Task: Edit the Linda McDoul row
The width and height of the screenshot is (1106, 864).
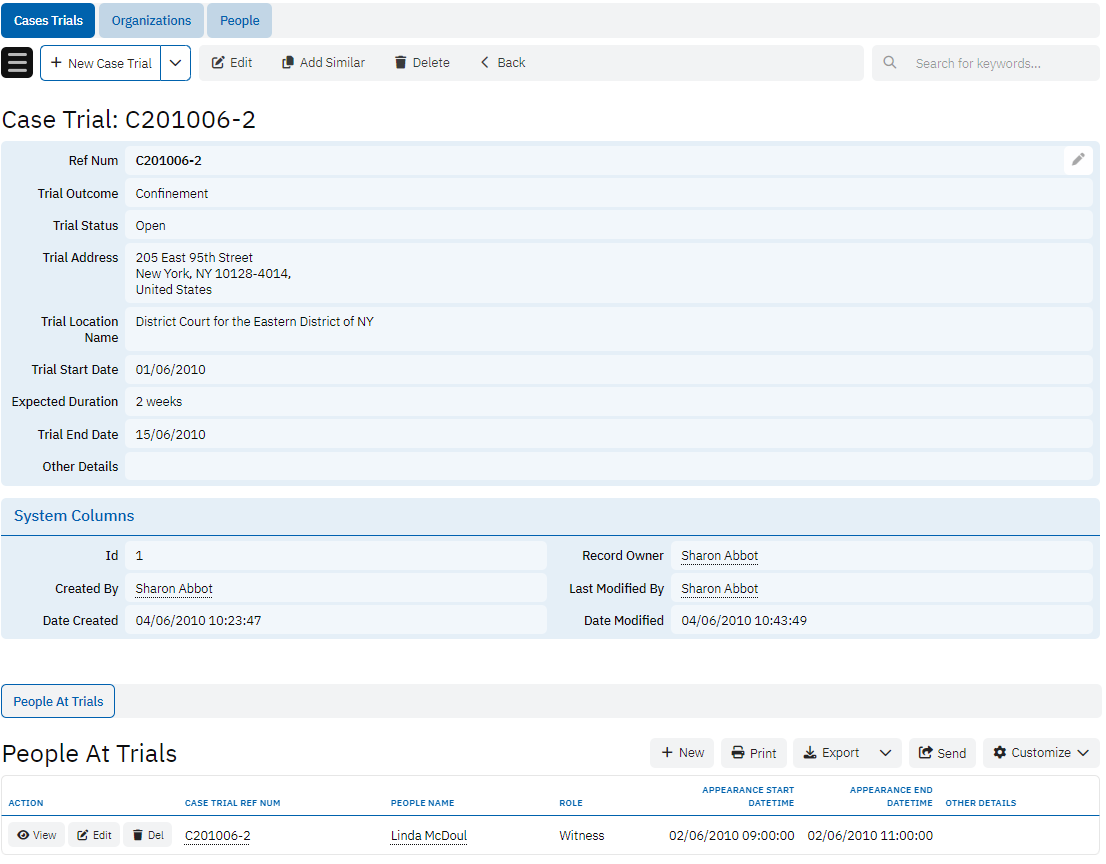Action: [x=94, y=835]
